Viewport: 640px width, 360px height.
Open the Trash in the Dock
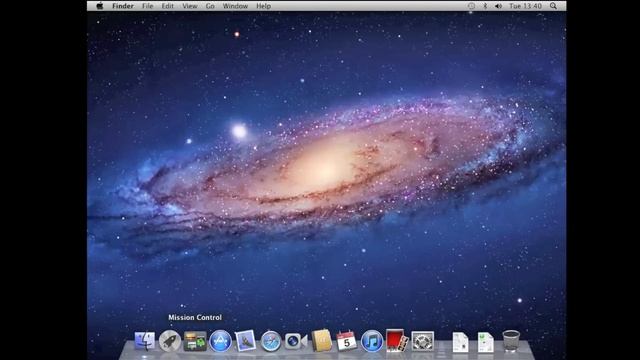click(x=511, y=341)
